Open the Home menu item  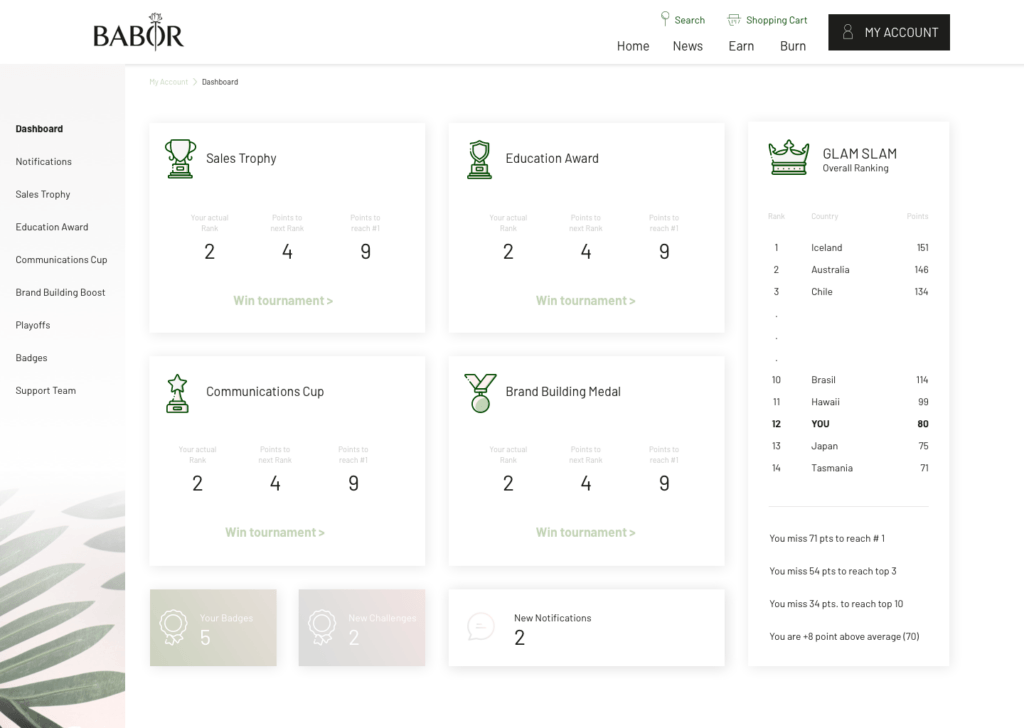click(633, 46)
